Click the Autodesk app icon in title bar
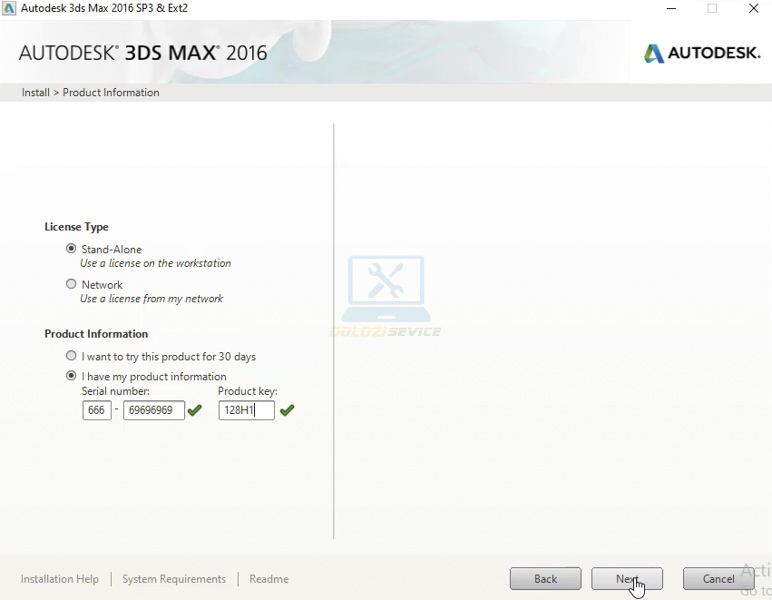This screenshot has height=600, width=772. [x=9, y=8]
